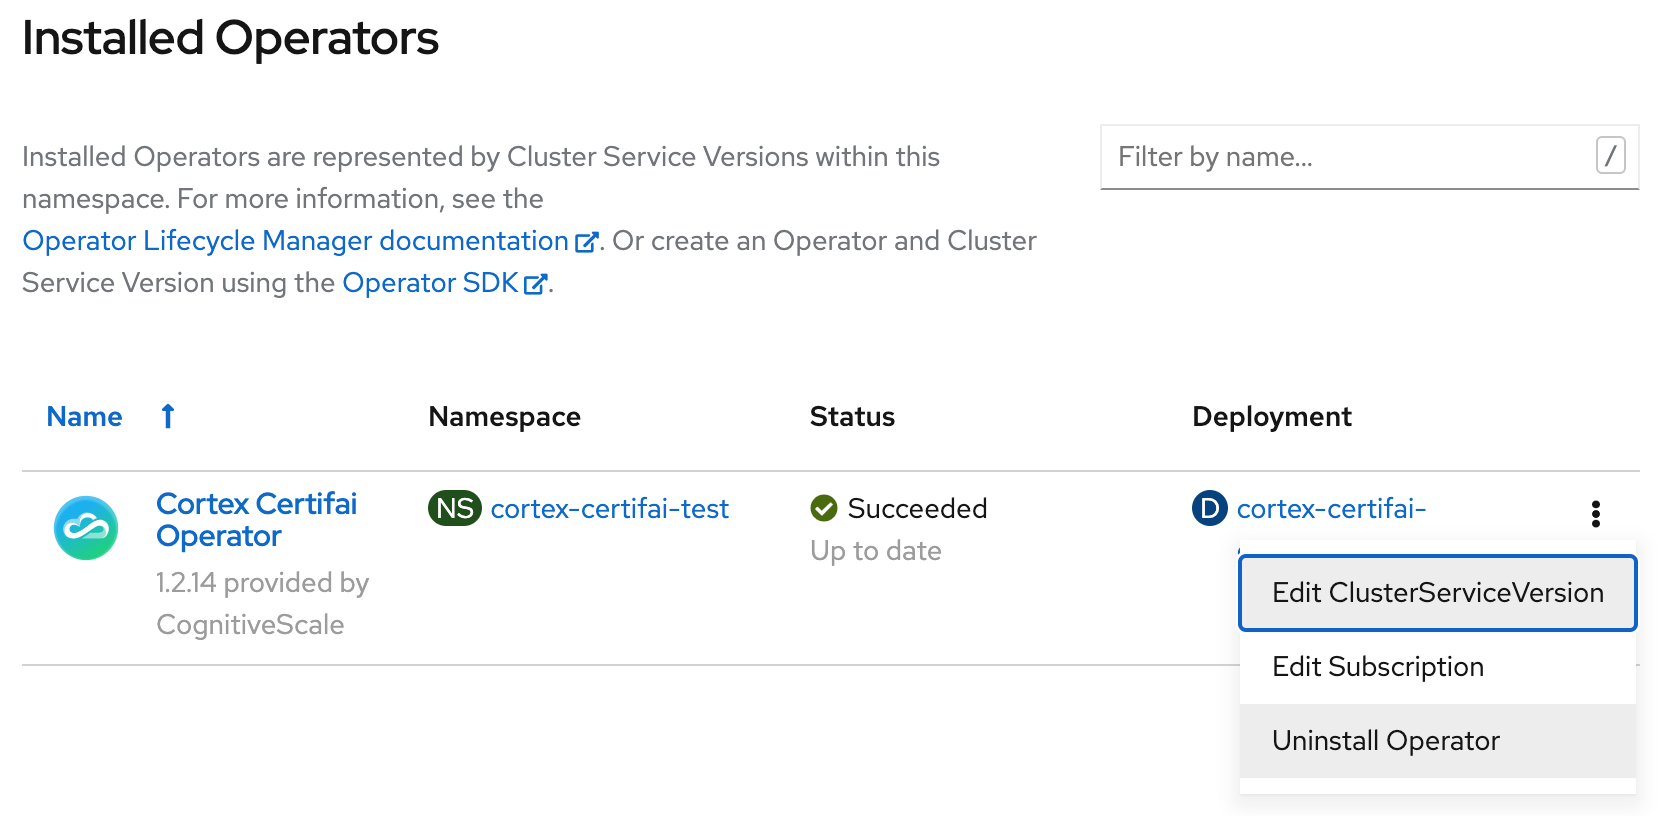1662x816 pixels.
Task: Click the Installed Operators page heading
Action: 231,38
